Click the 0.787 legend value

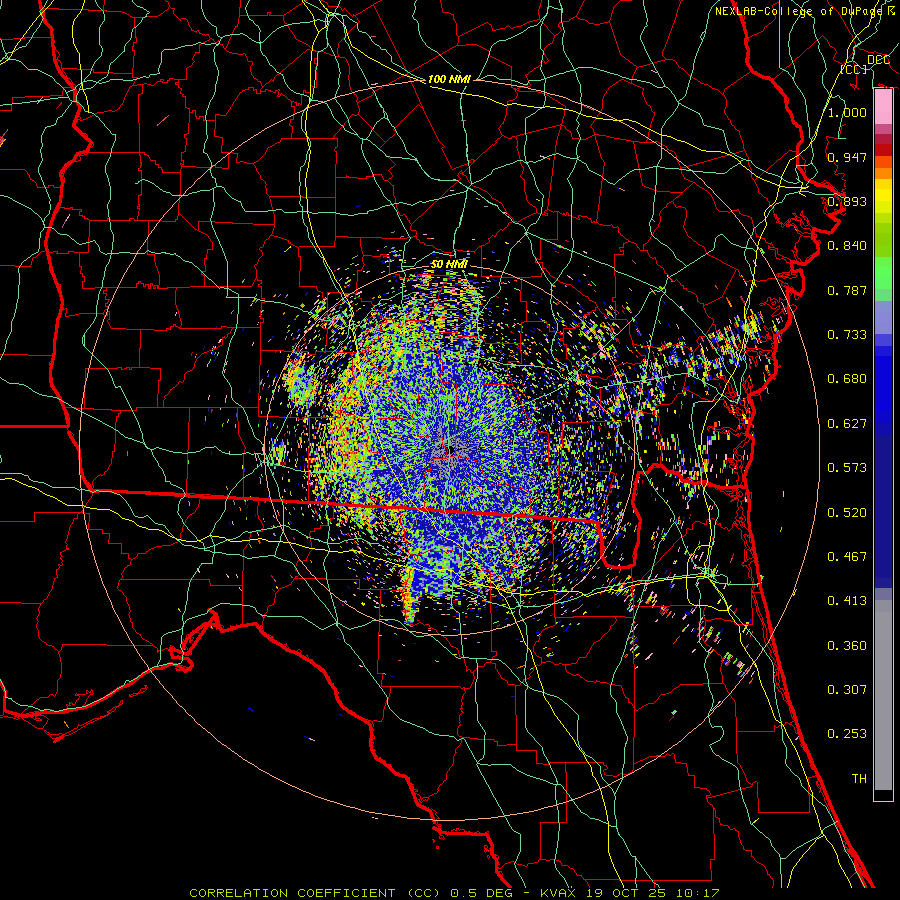[847, 290]
